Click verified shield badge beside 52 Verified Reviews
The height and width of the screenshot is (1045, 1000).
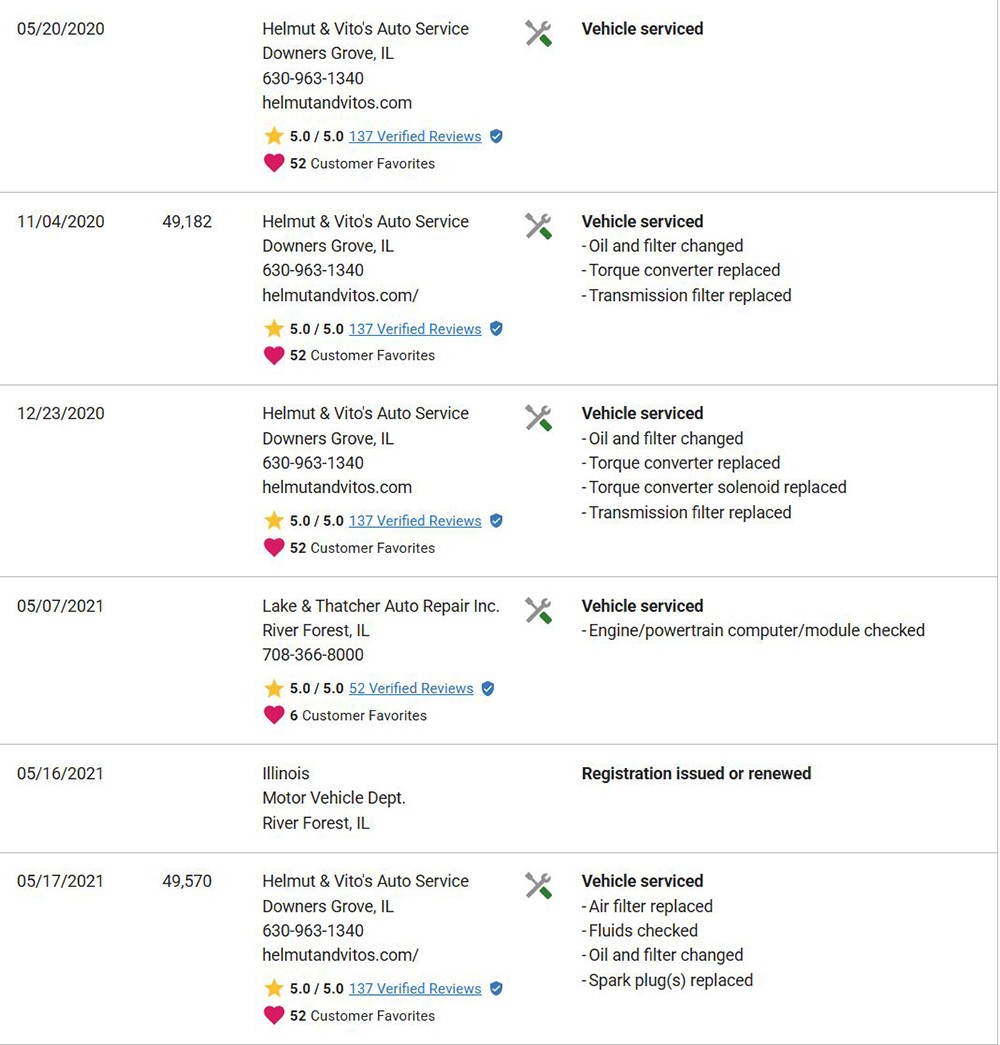point(488,688)
